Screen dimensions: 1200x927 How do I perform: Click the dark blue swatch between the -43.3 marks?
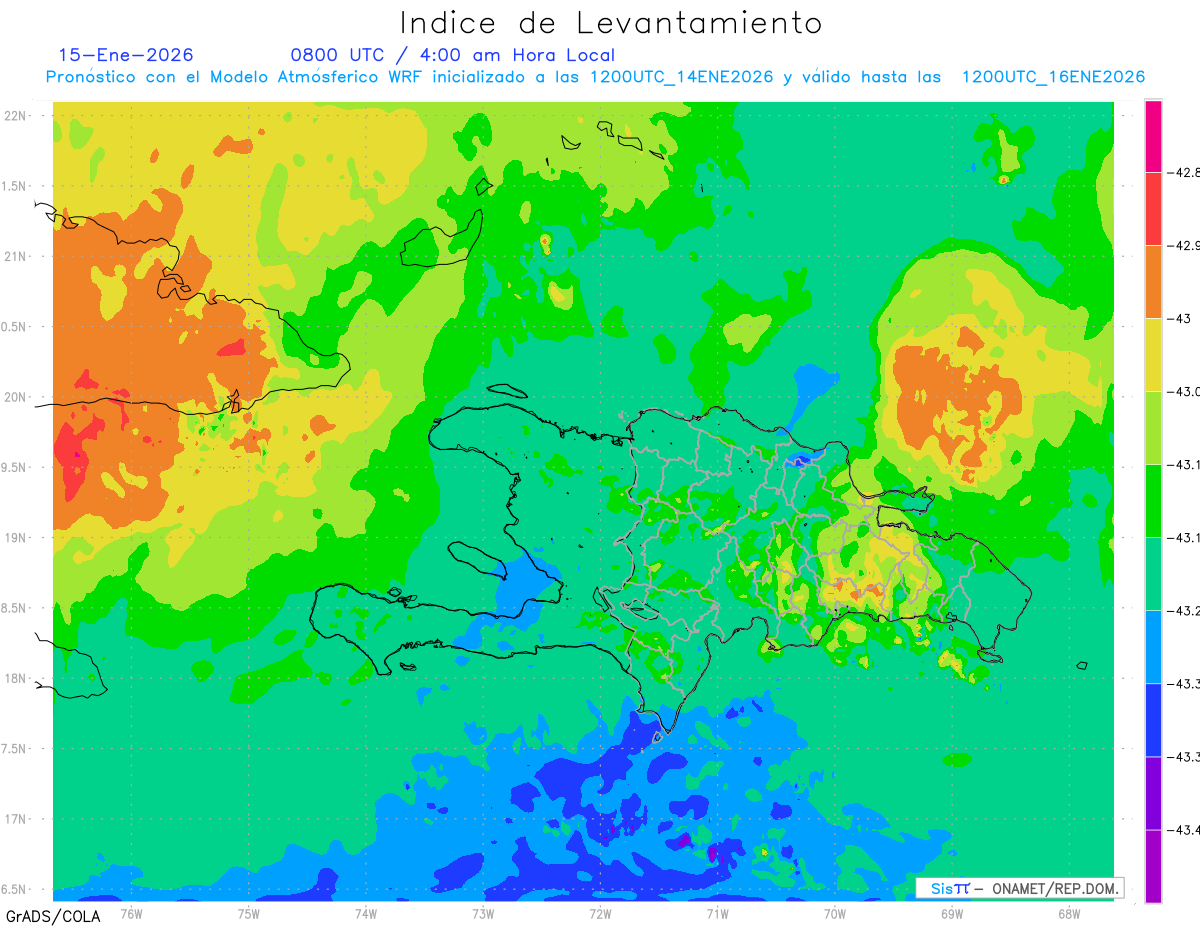pyautogui.click(x=1153, y=720)
